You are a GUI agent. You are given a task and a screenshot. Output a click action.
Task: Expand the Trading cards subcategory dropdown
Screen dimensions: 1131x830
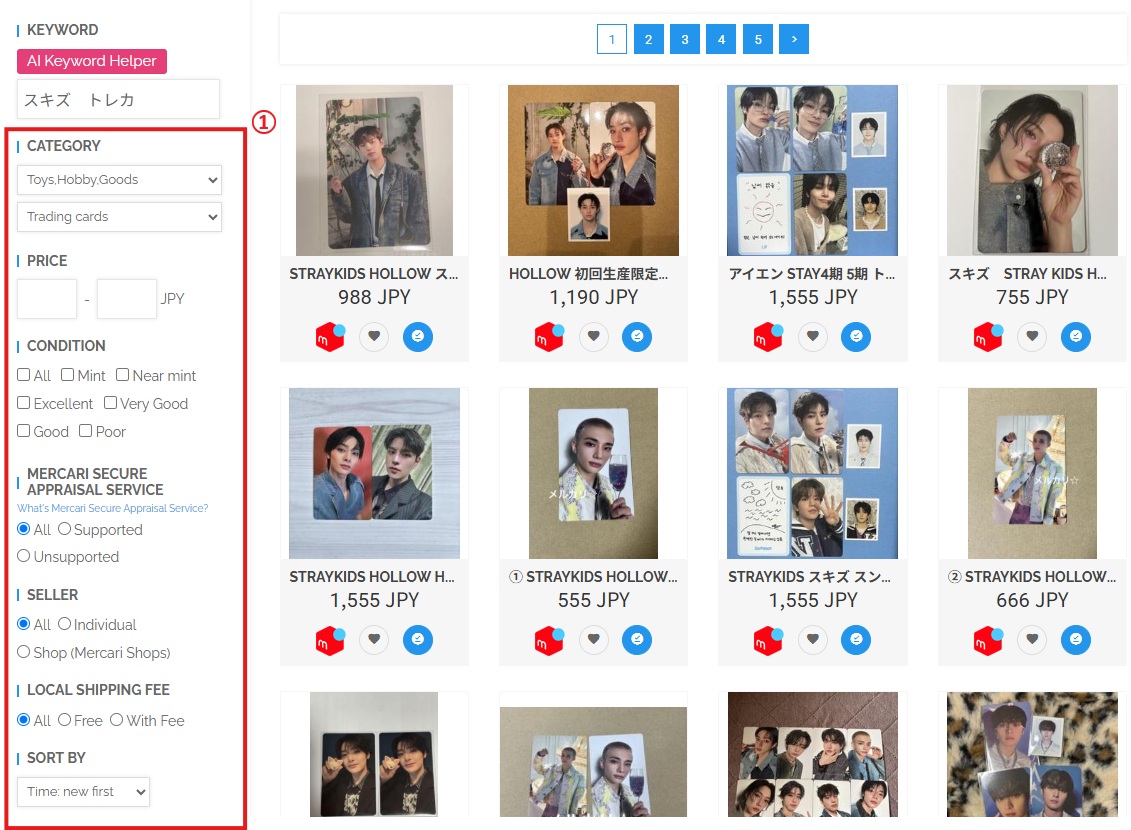pos(119,216)
